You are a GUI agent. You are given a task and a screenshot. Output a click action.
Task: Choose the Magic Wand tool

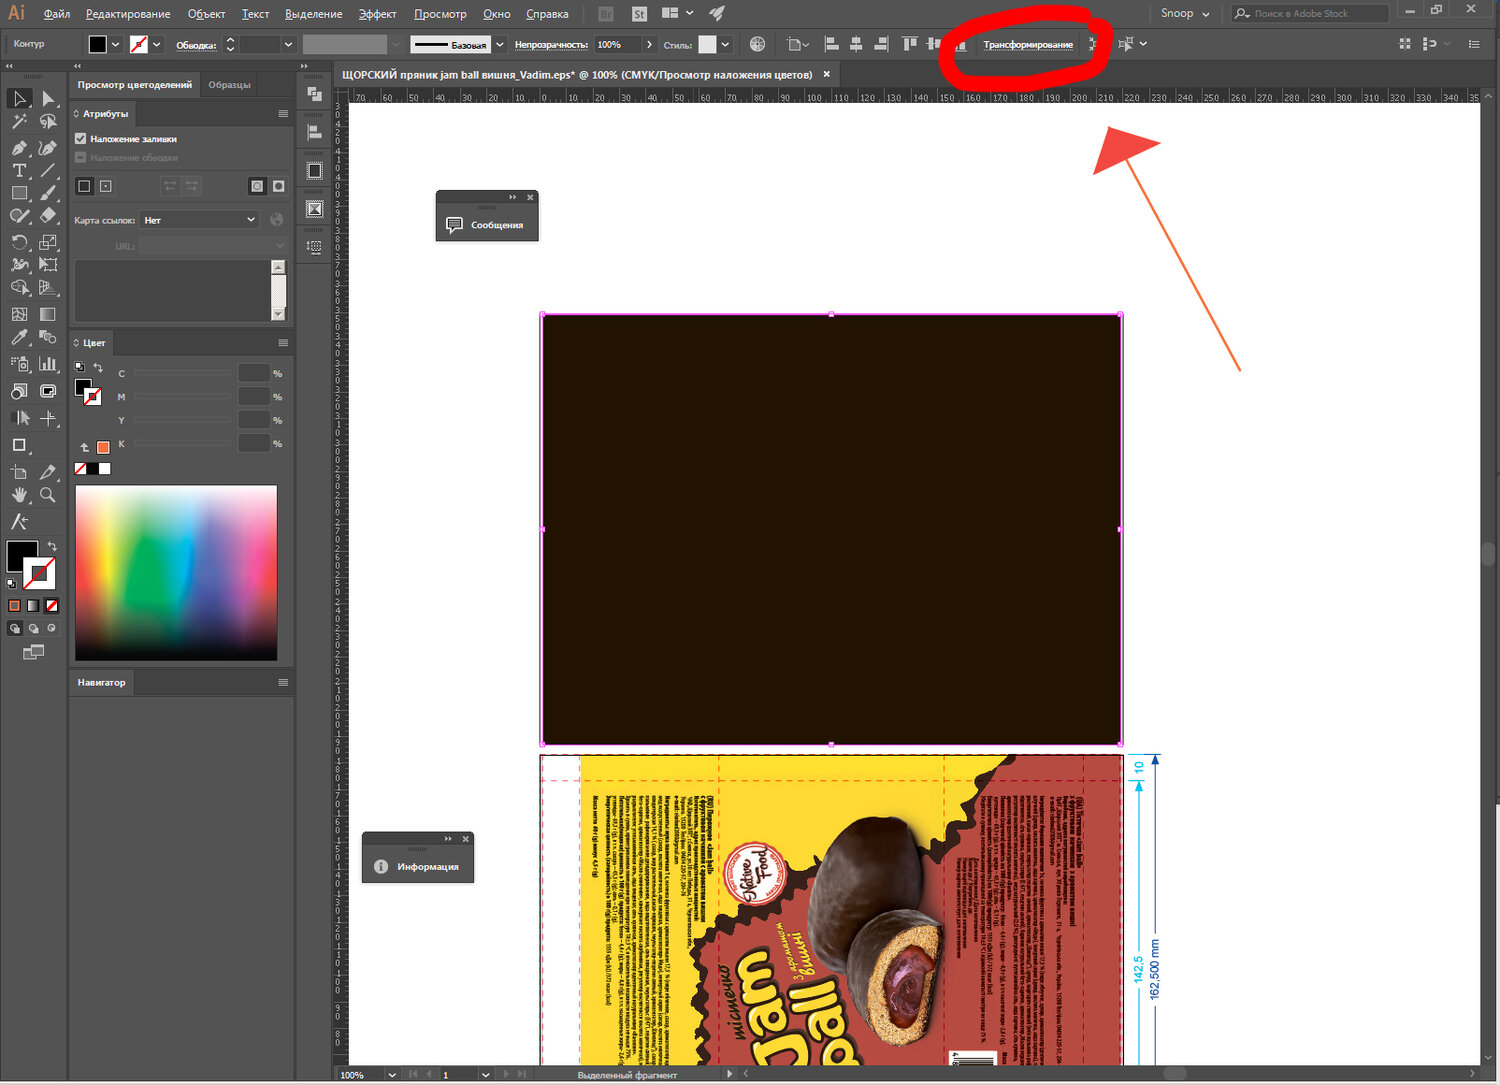19,122
